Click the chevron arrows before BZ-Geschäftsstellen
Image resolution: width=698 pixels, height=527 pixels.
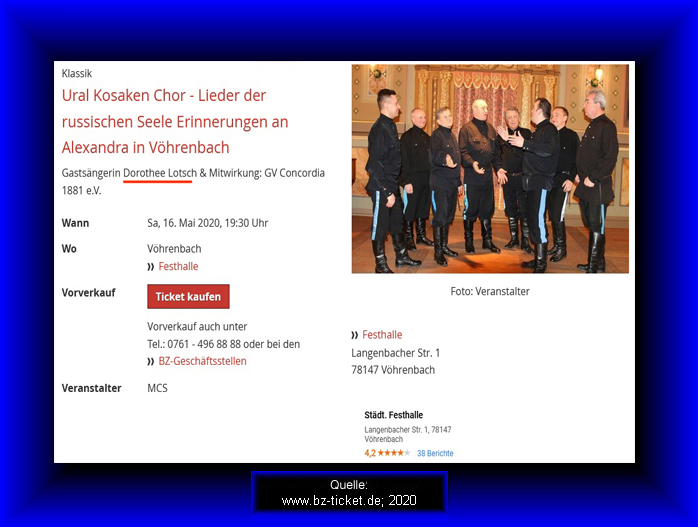tap(150, 361)
